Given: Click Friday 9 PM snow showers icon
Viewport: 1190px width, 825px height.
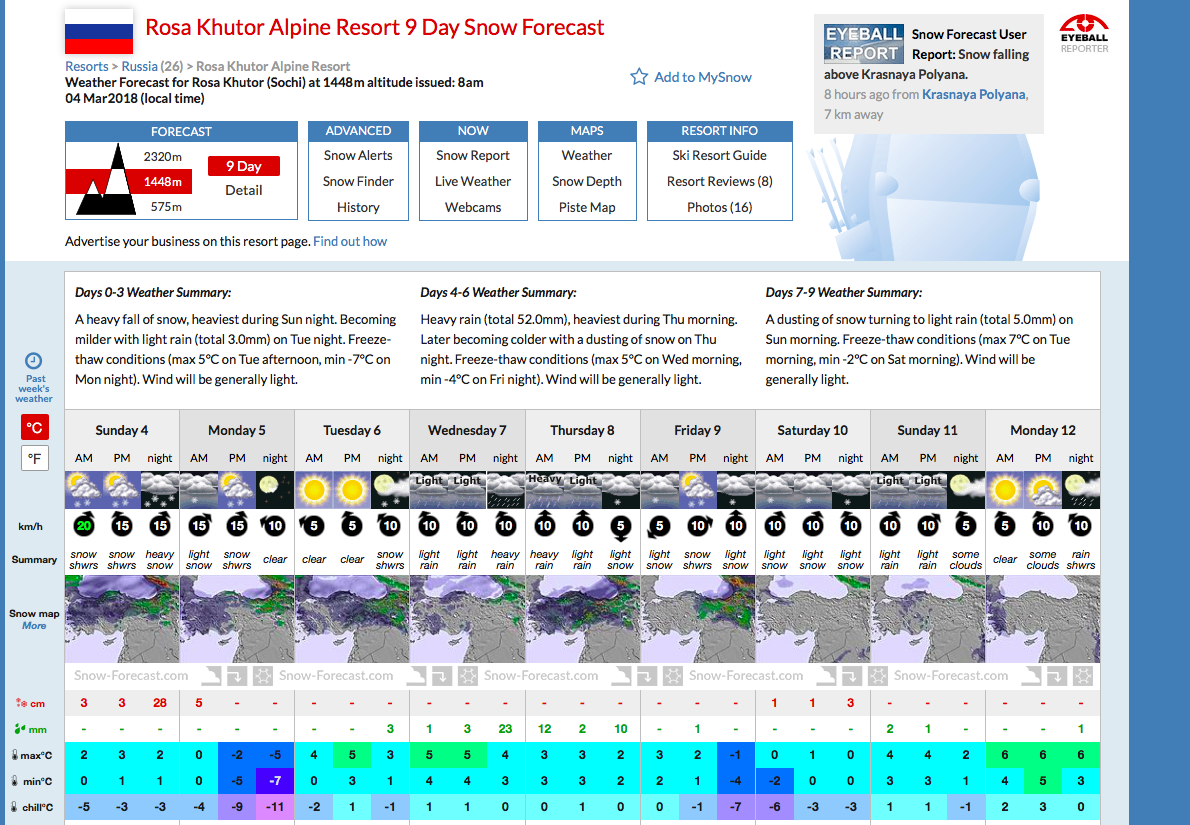Looking at the screenshot, I should (697, 490).
